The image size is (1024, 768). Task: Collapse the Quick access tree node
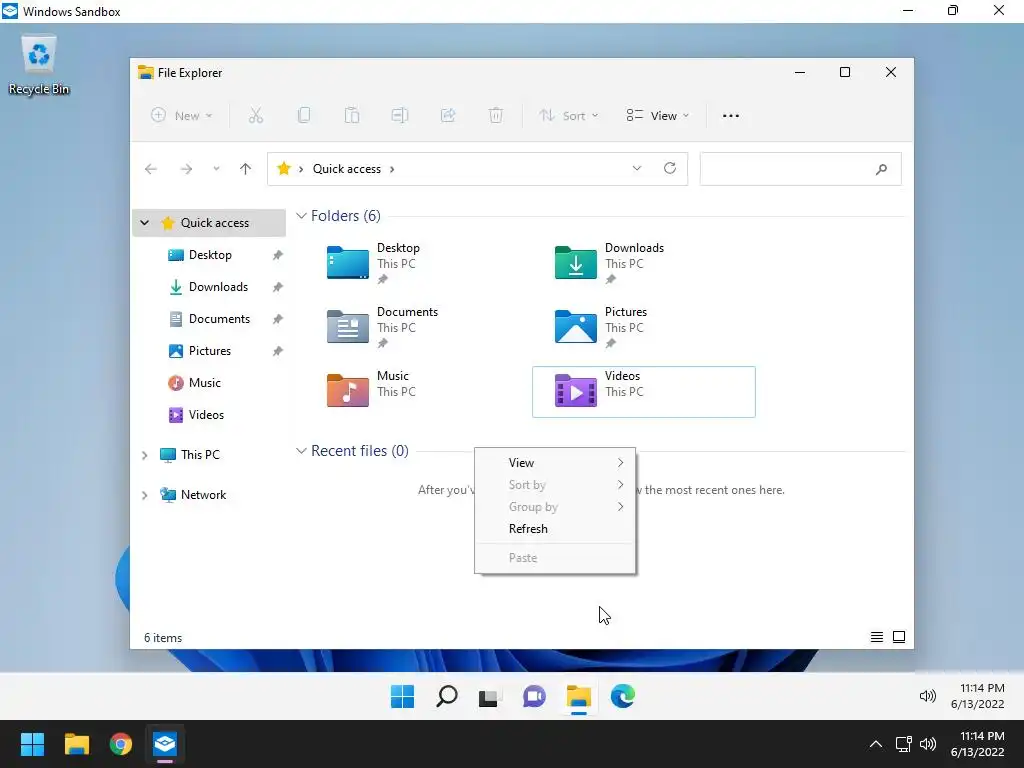(145, 223)
